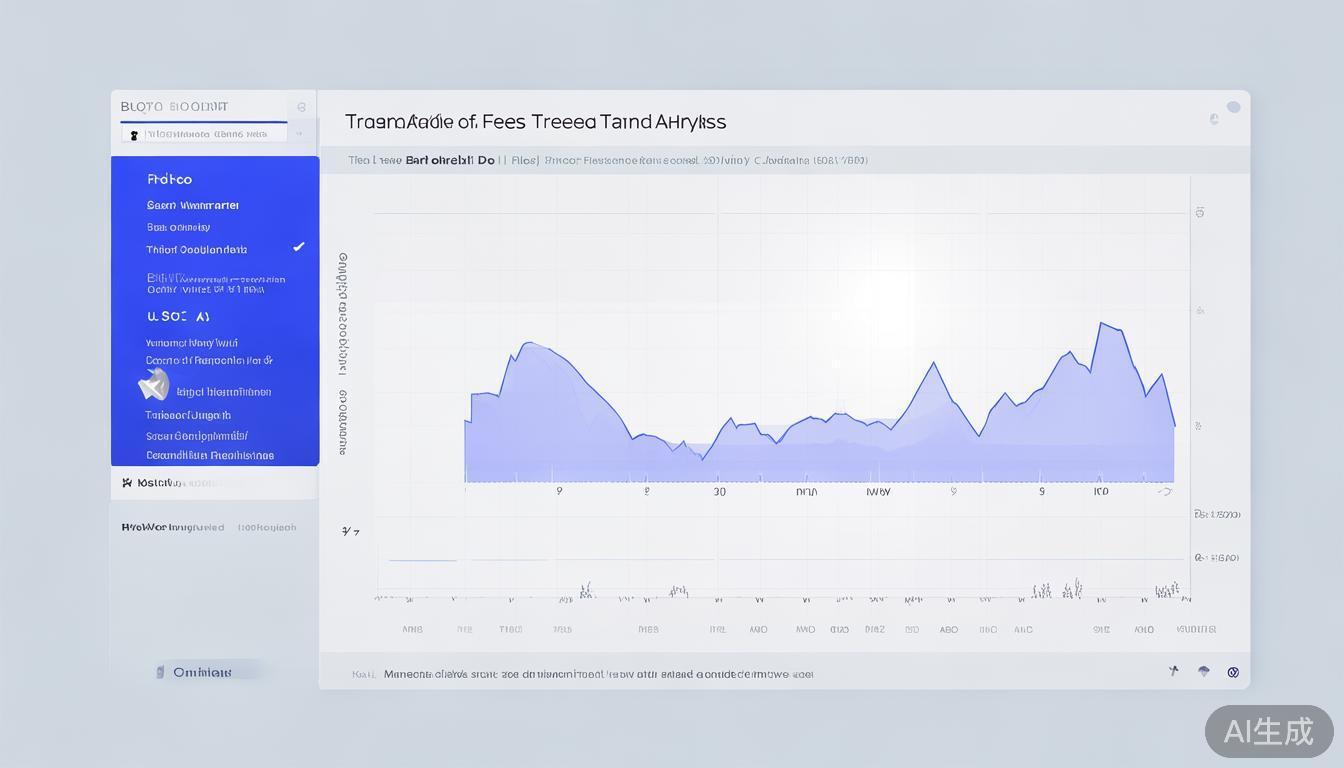Select the bold 'Barl ohrelxlt Do' tab
Image resolution: width=1344 pixels, height=768 pixels.
[449, 160]
